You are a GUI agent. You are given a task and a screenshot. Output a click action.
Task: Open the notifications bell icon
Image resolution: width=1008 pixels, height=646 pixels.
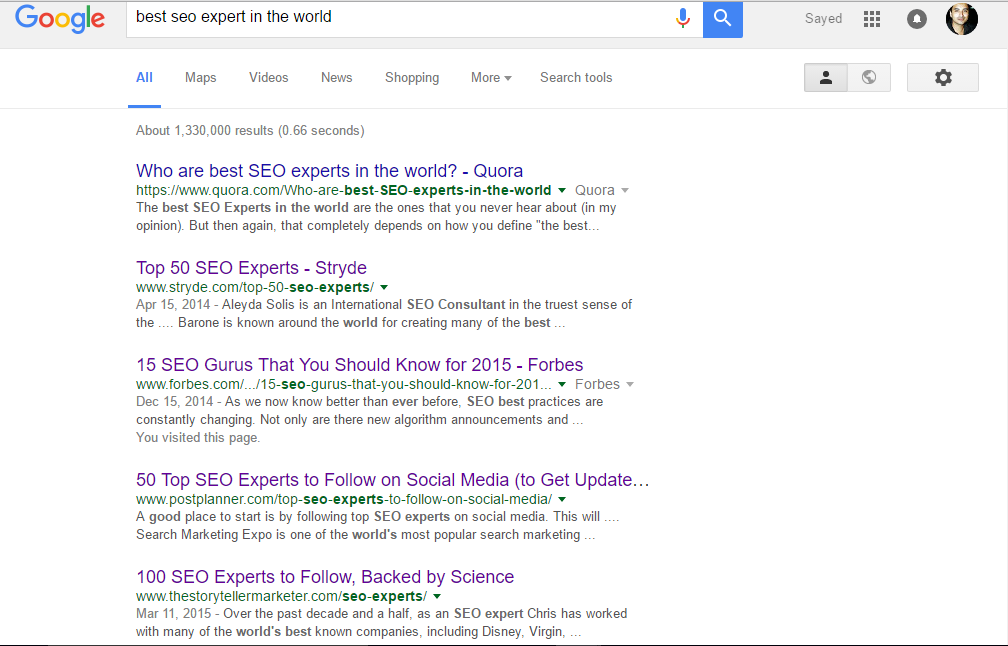(916, 19)
